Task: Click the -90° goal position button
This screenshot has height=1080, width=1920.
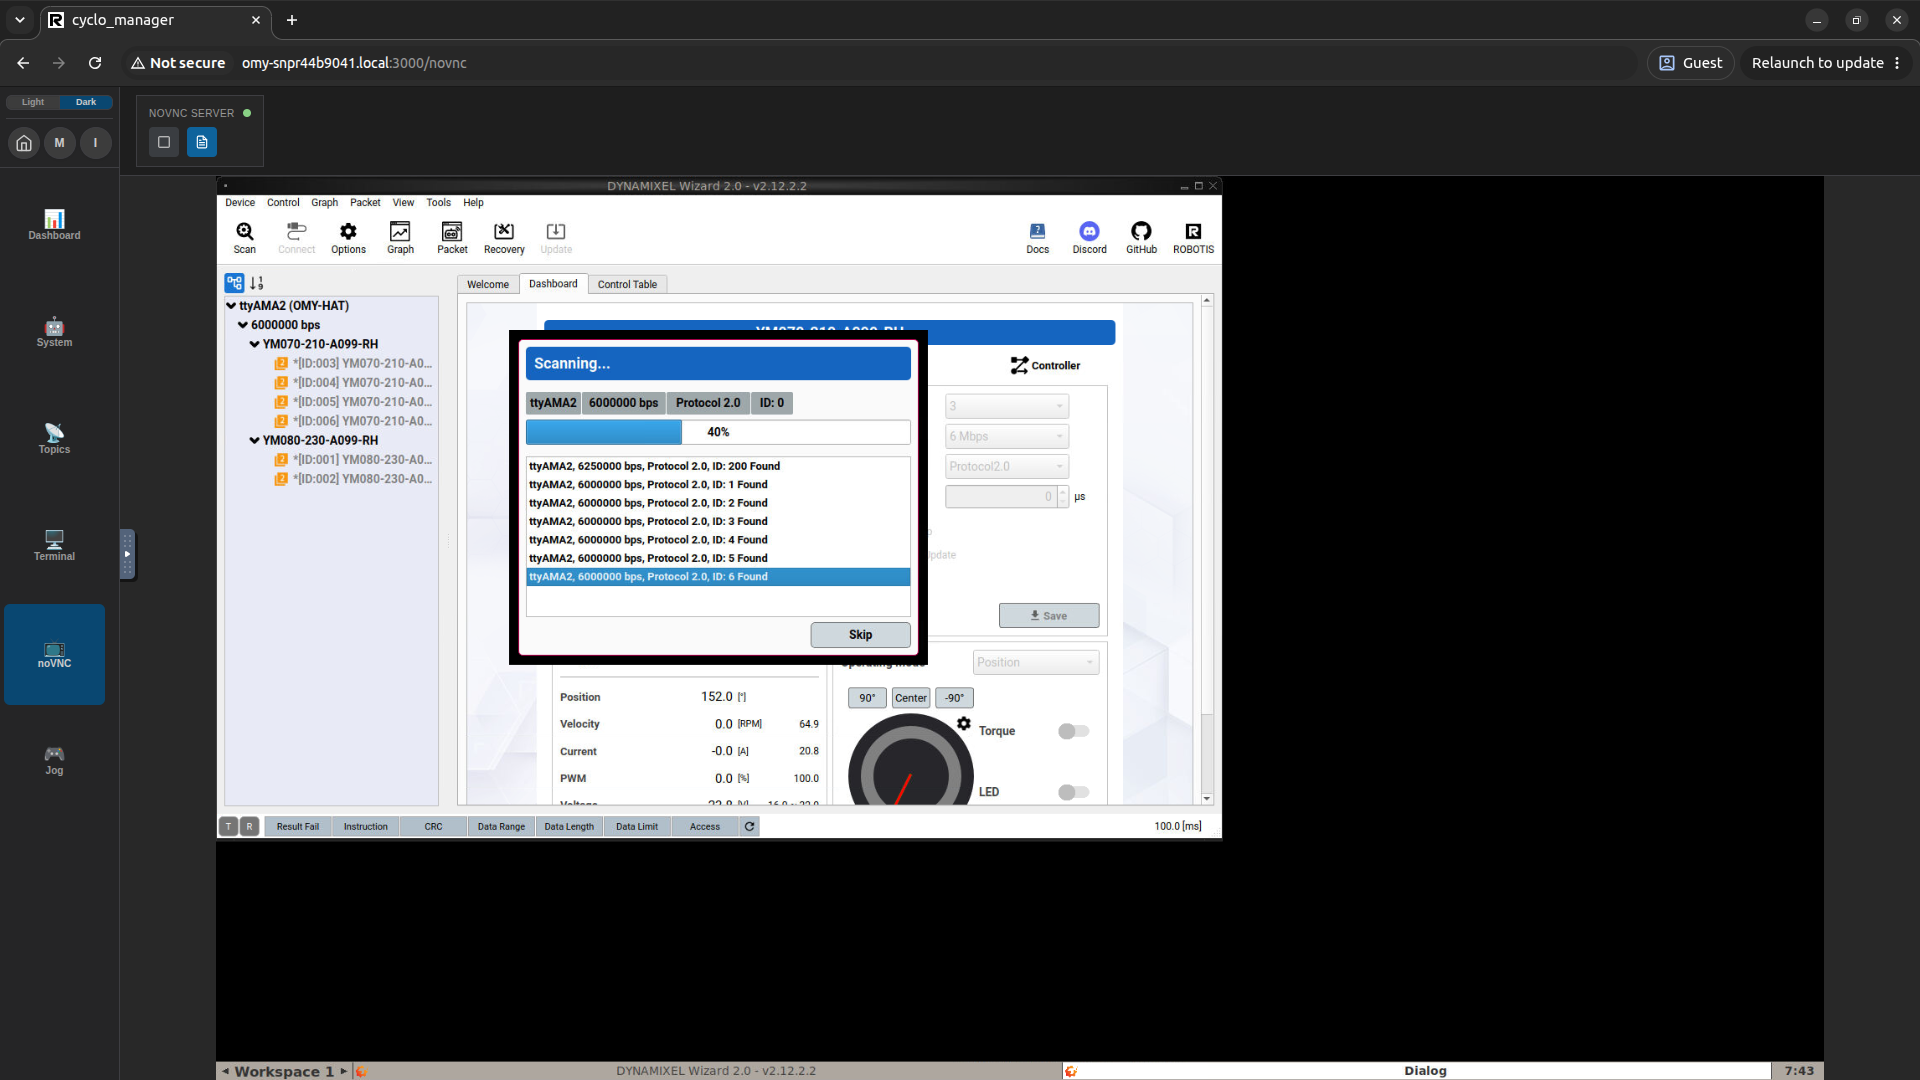Action: point(955,698)
